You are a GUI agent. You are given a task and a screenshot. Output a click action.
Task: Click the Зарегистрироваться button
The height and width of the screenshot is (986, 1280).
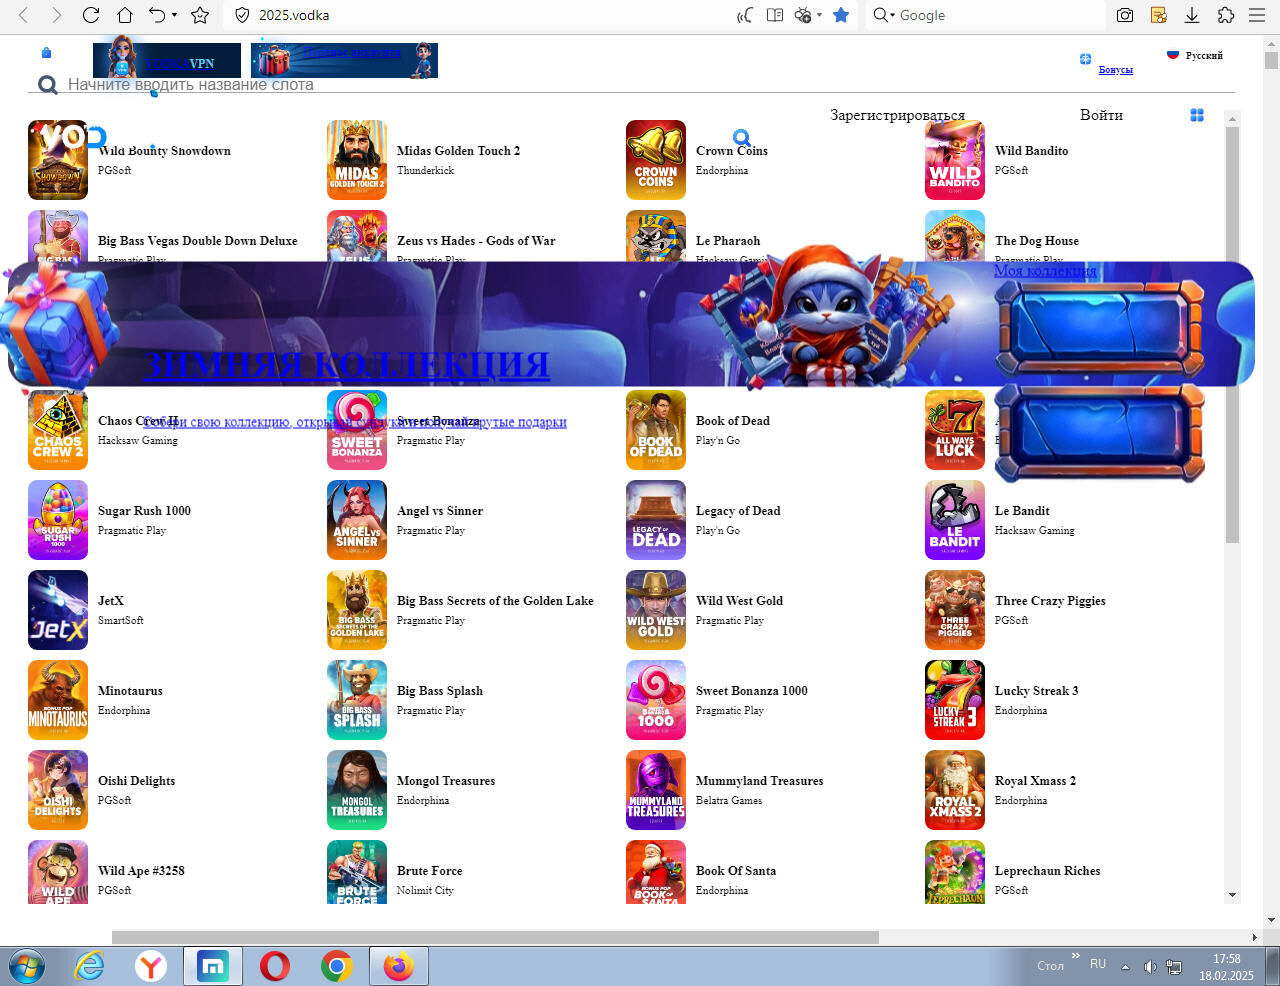[x=897, y=115]
